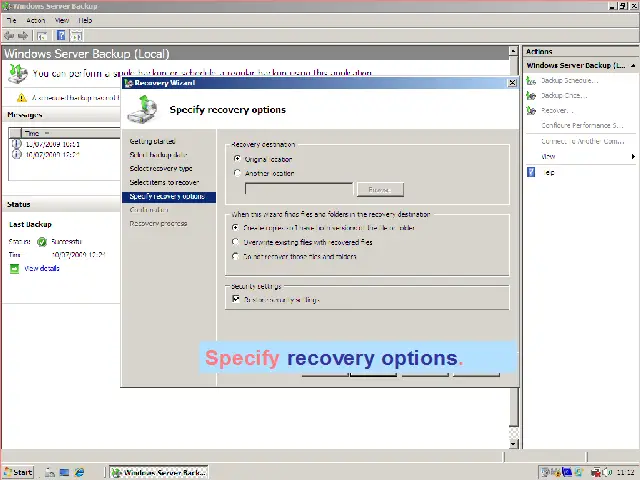Click the main pane scroll down arrow
640x480 pixels.
(513, 444)
